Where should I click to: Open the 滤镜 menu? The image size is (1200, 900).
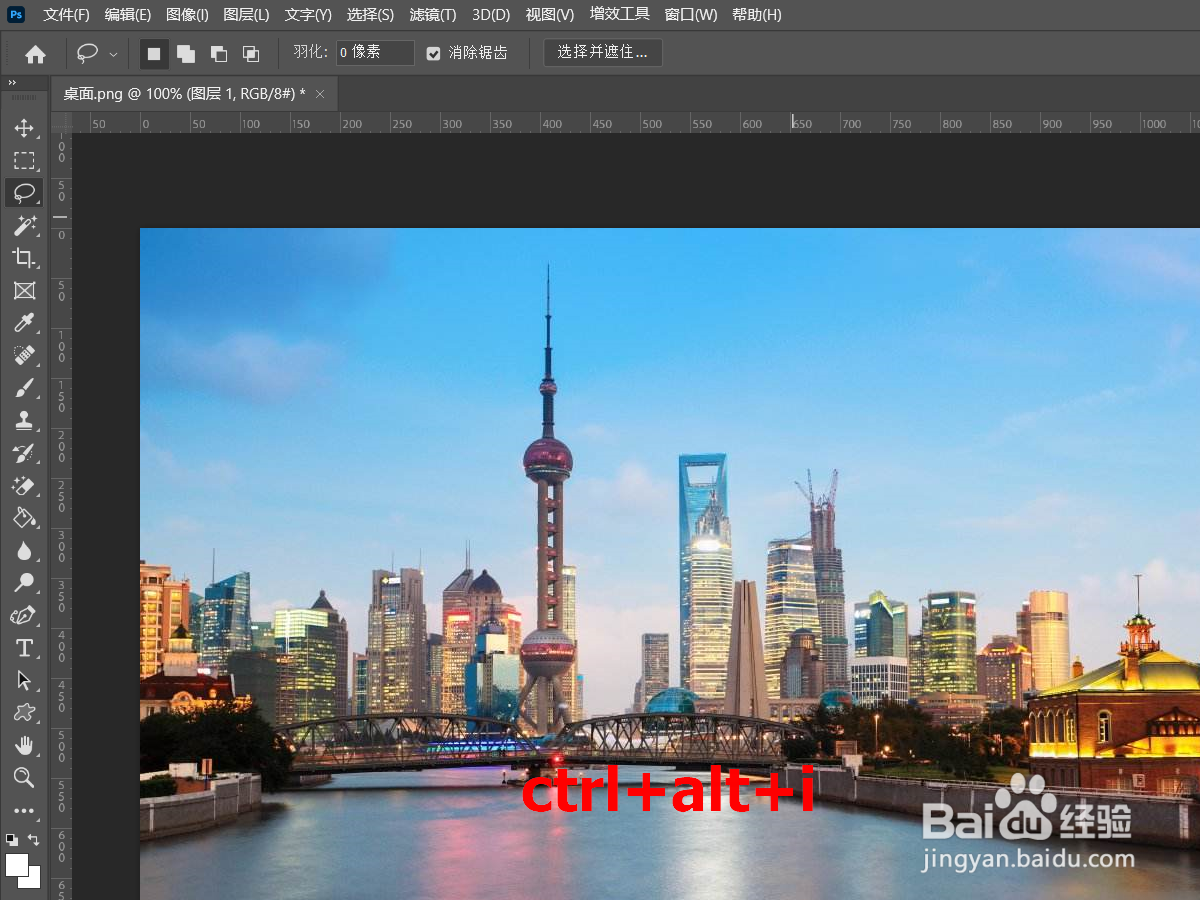pos(432,14)
